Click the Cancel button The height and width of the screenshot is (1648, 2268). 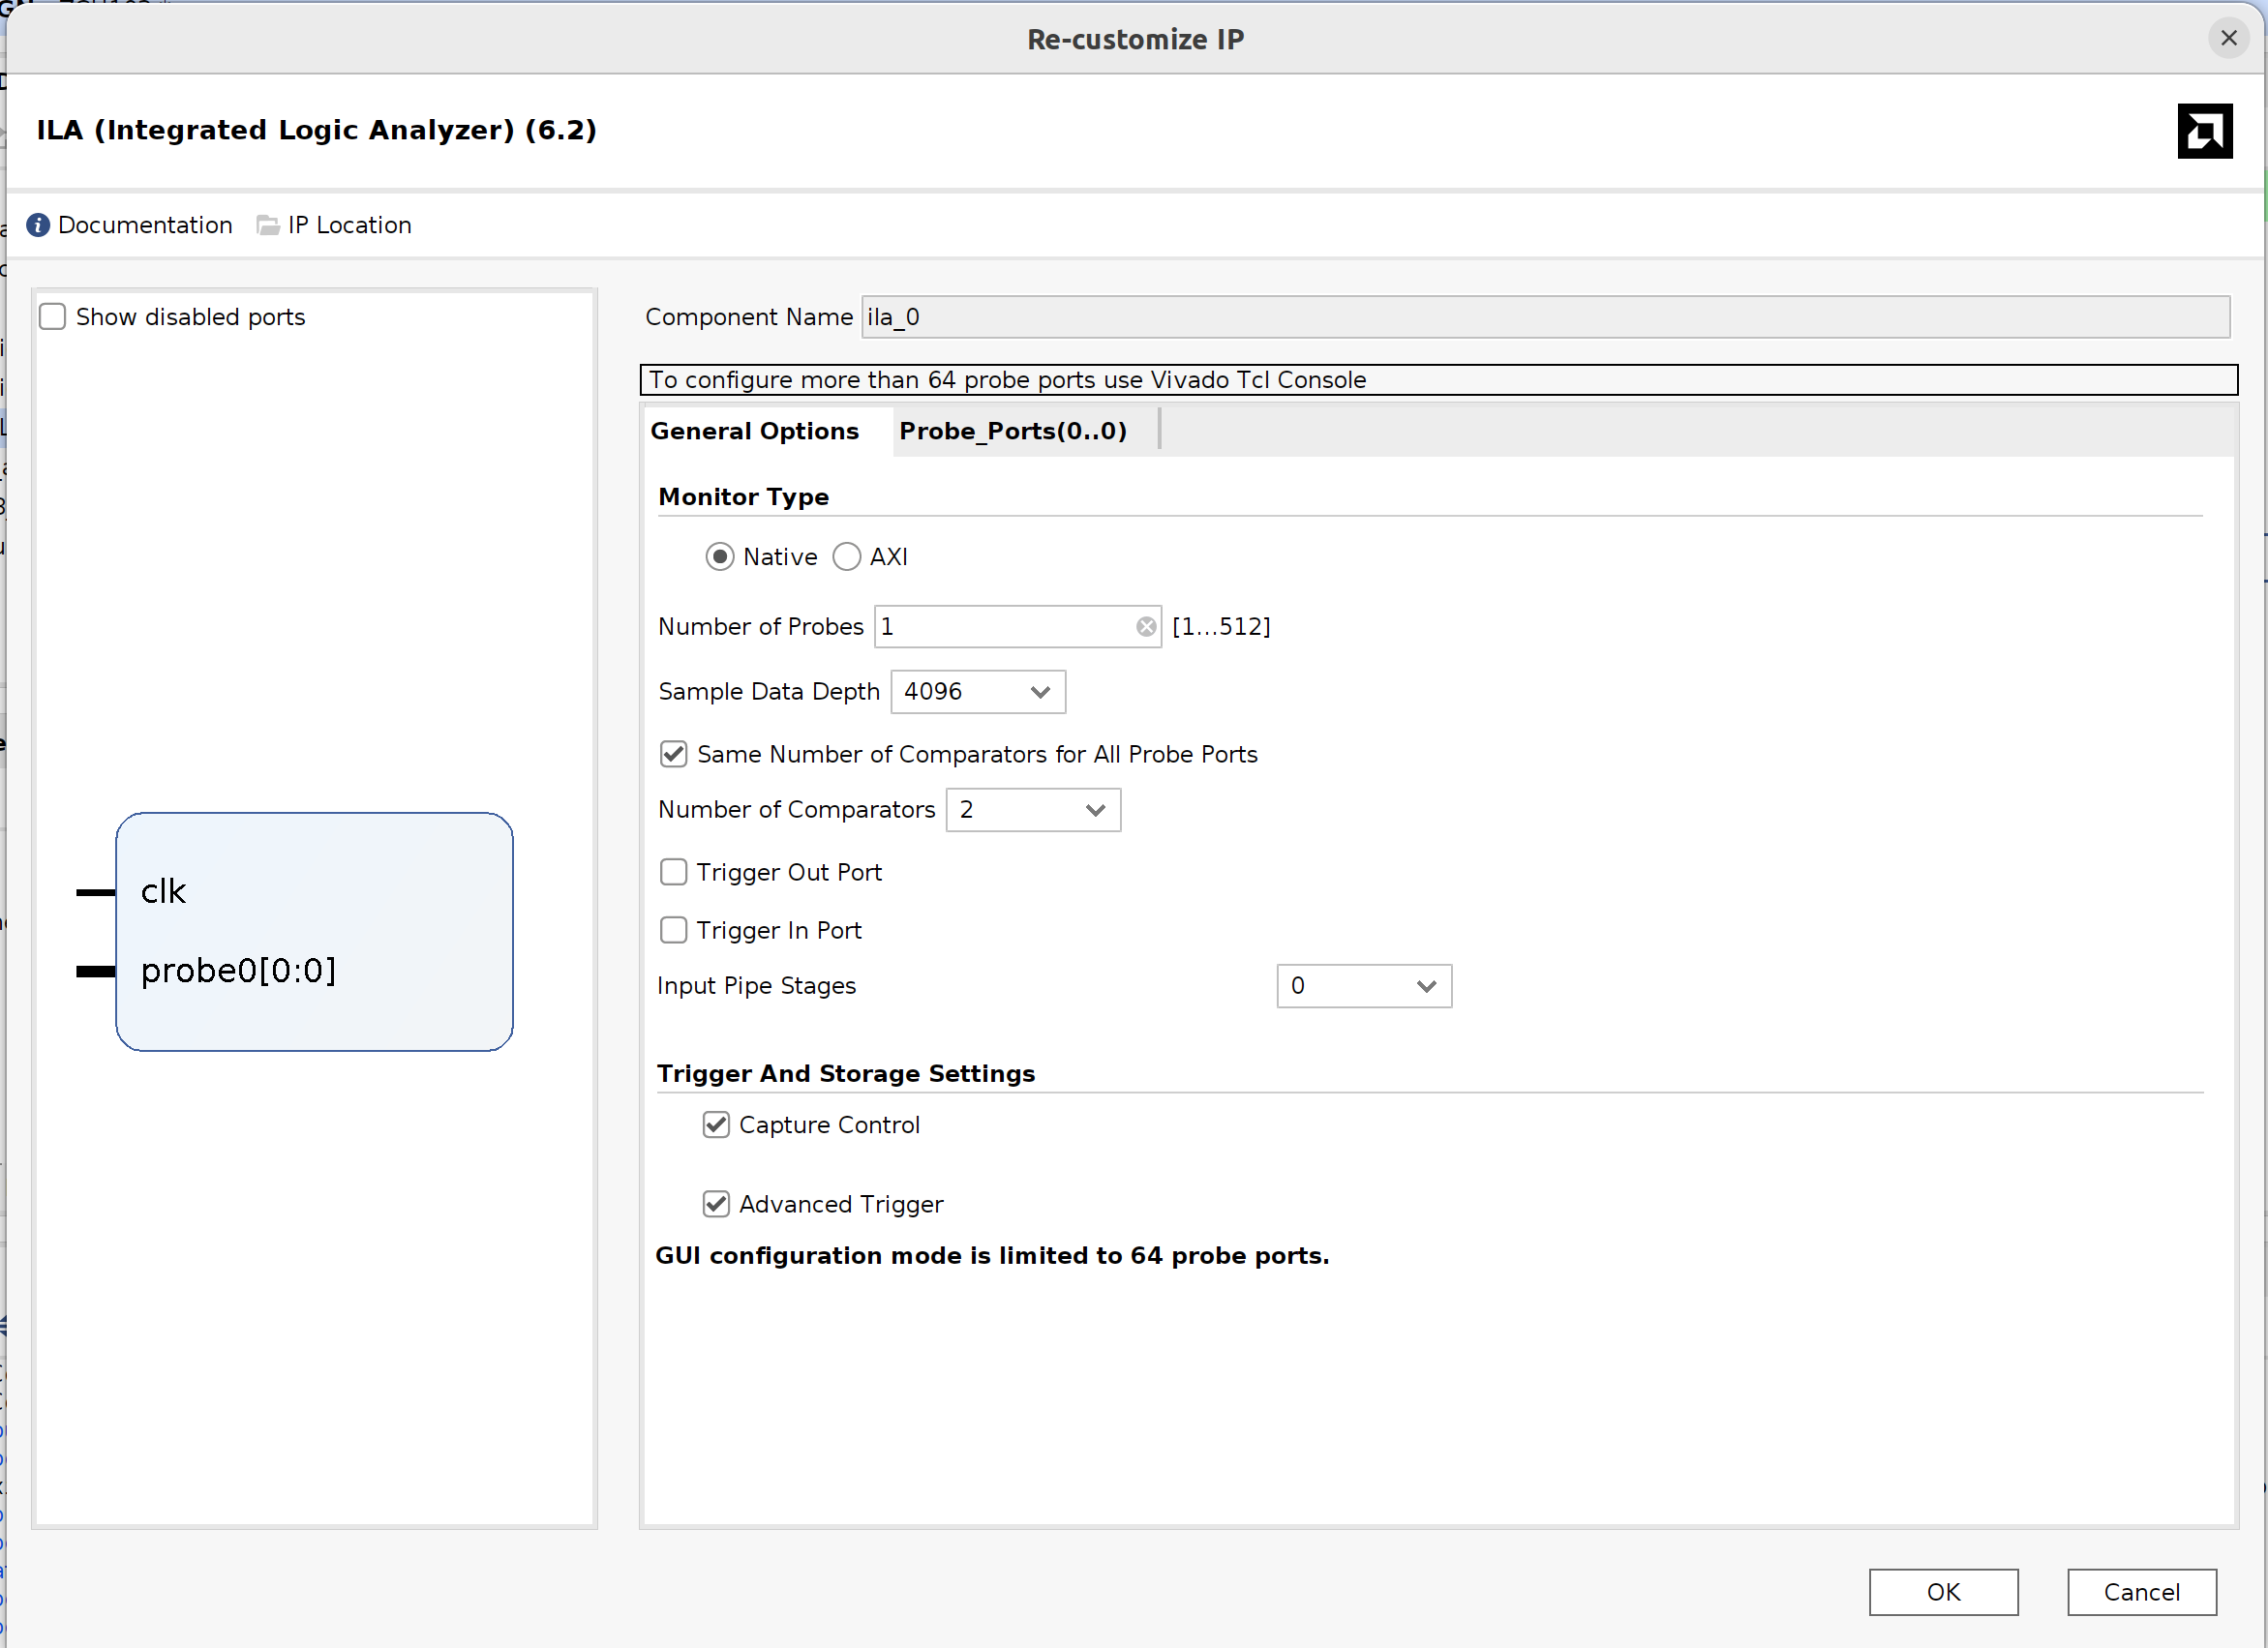click(2141, 1592)
